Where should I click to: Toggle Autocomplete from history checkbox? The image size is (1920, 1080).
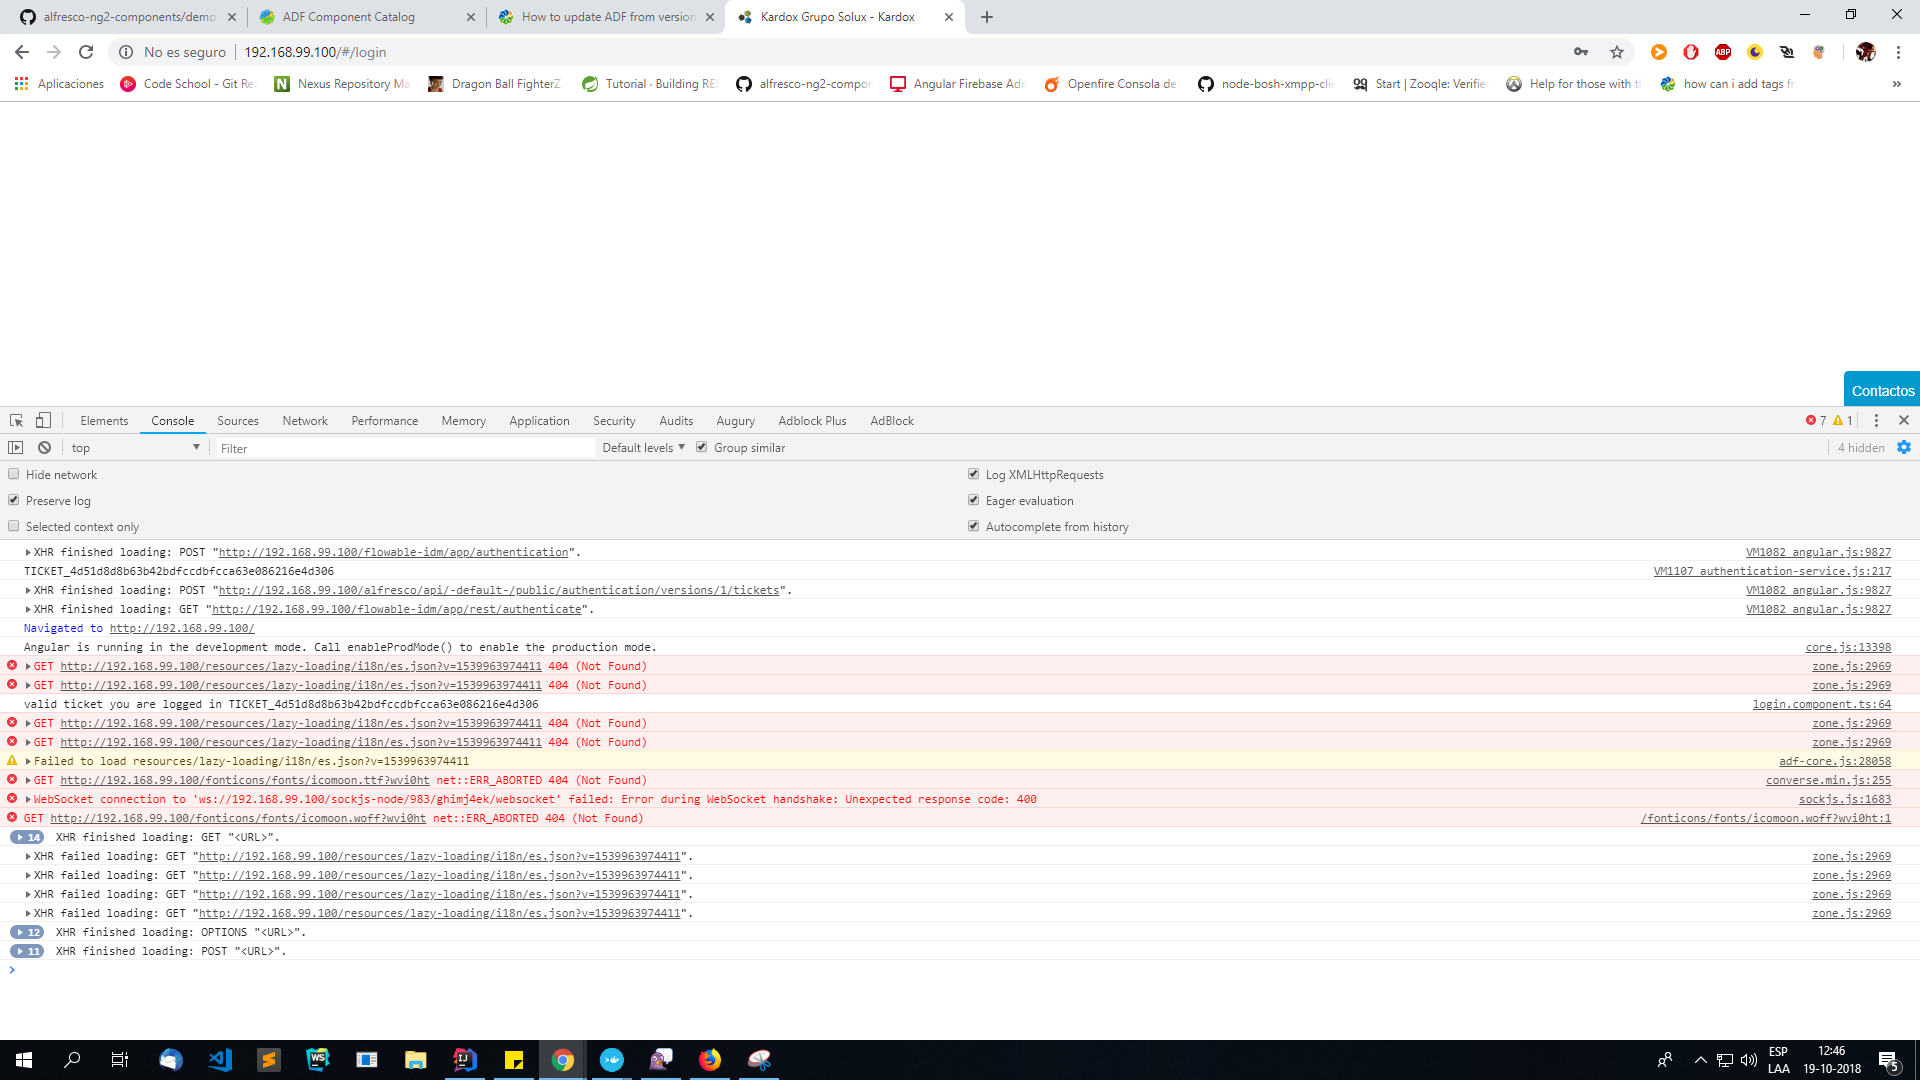tap(974, 526)
